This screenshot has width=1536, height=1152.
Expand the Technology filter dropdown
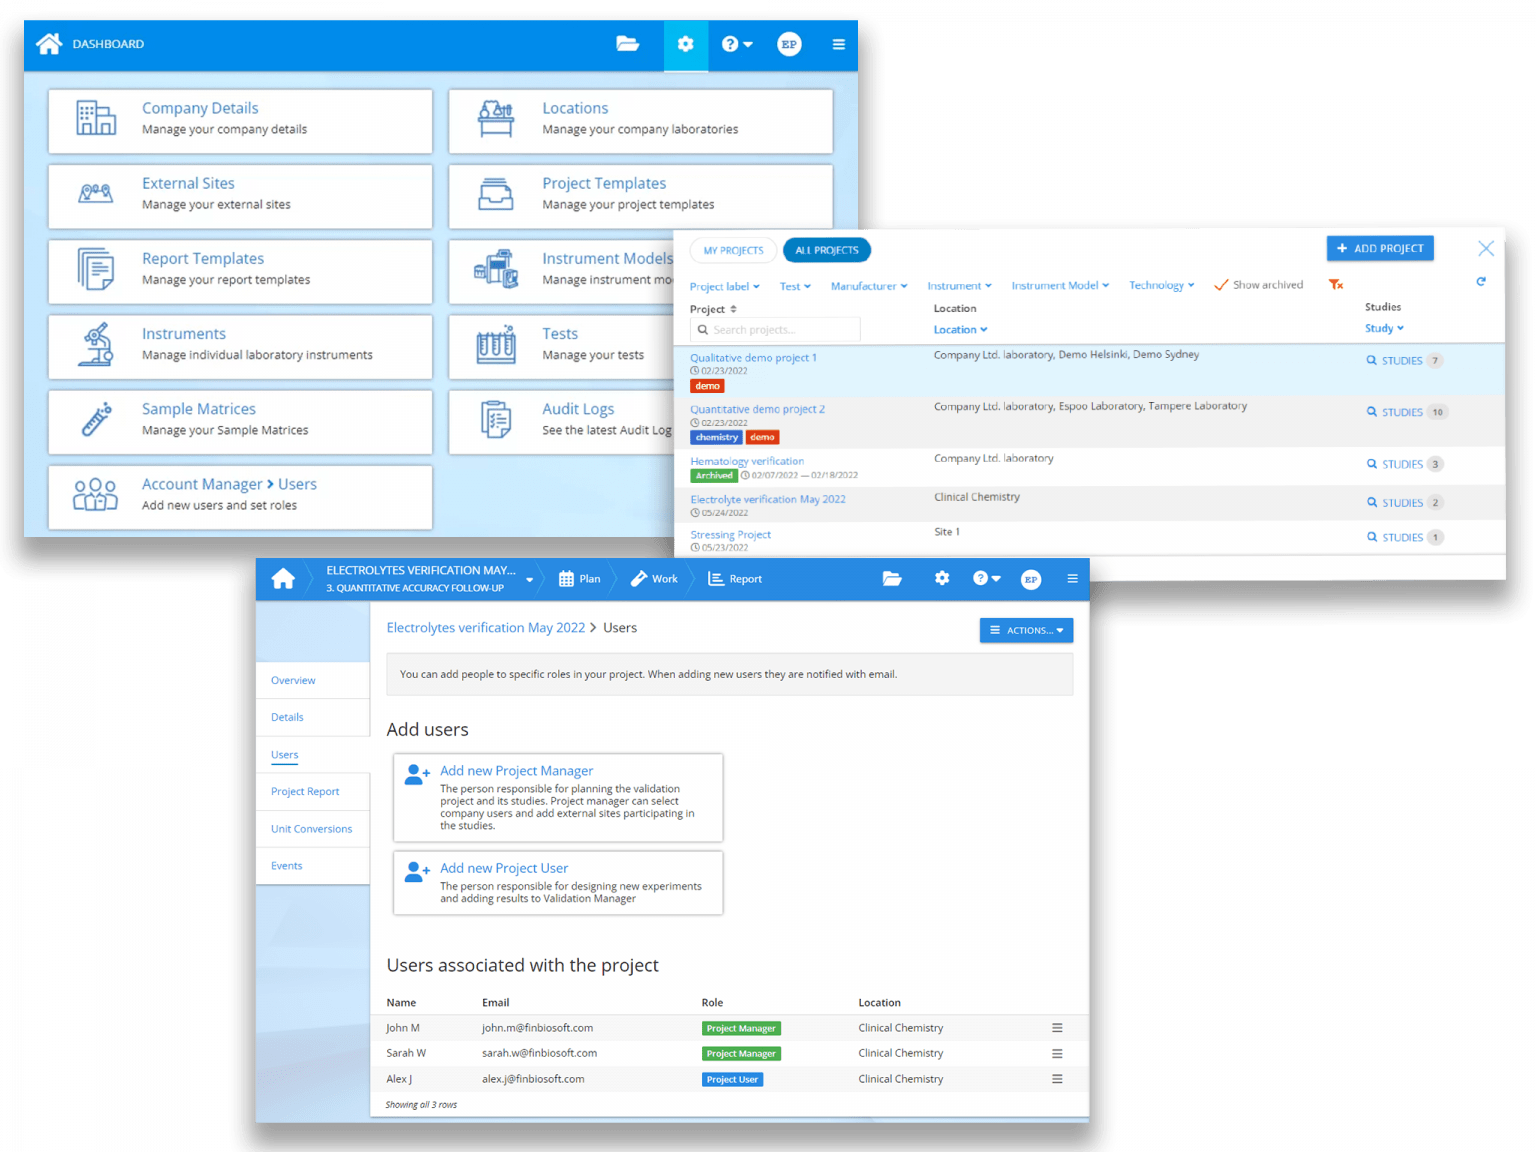click(1160, 285)
